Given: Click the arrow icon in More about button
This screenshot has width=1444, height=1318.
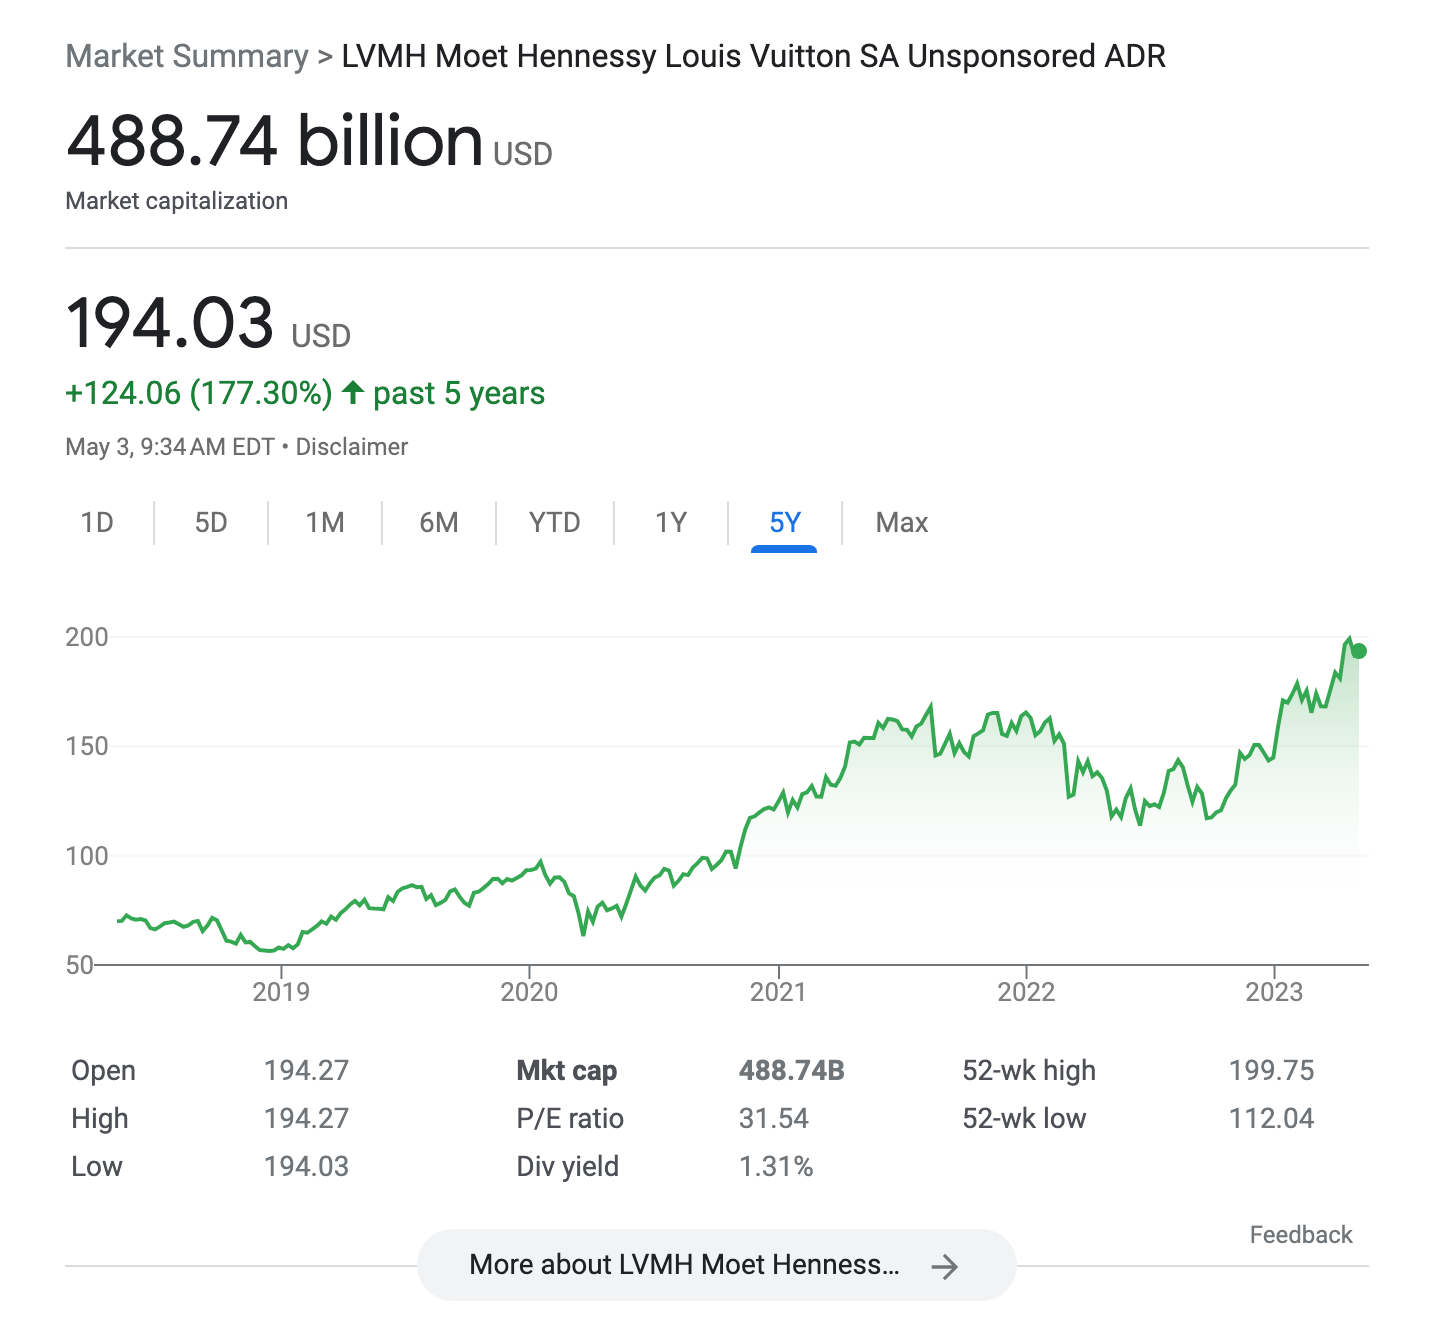Looking at the screenshot, I should 944,1267.
